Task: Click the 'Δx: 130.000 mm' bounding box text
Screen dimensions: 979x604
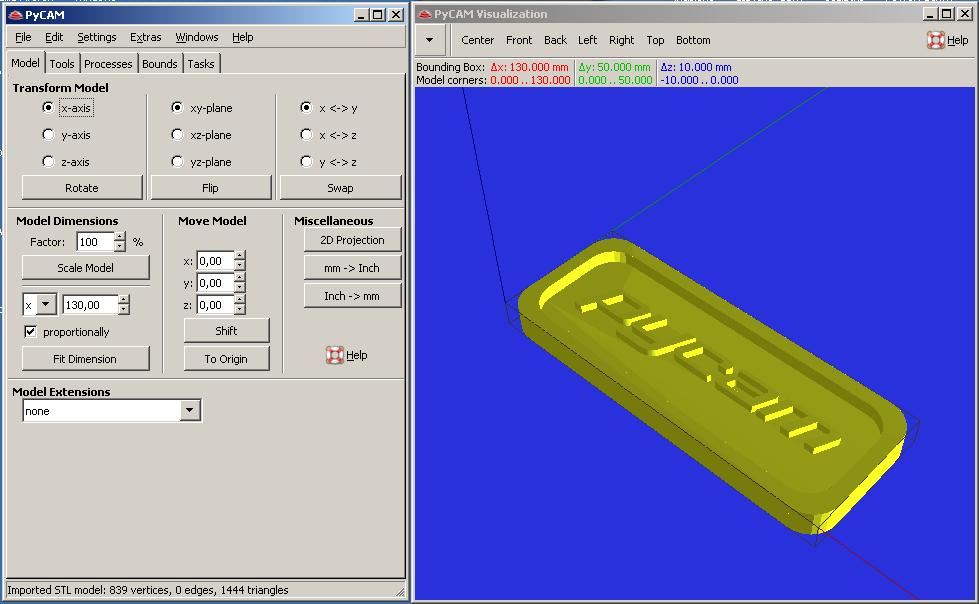Action: pos(529,67)
